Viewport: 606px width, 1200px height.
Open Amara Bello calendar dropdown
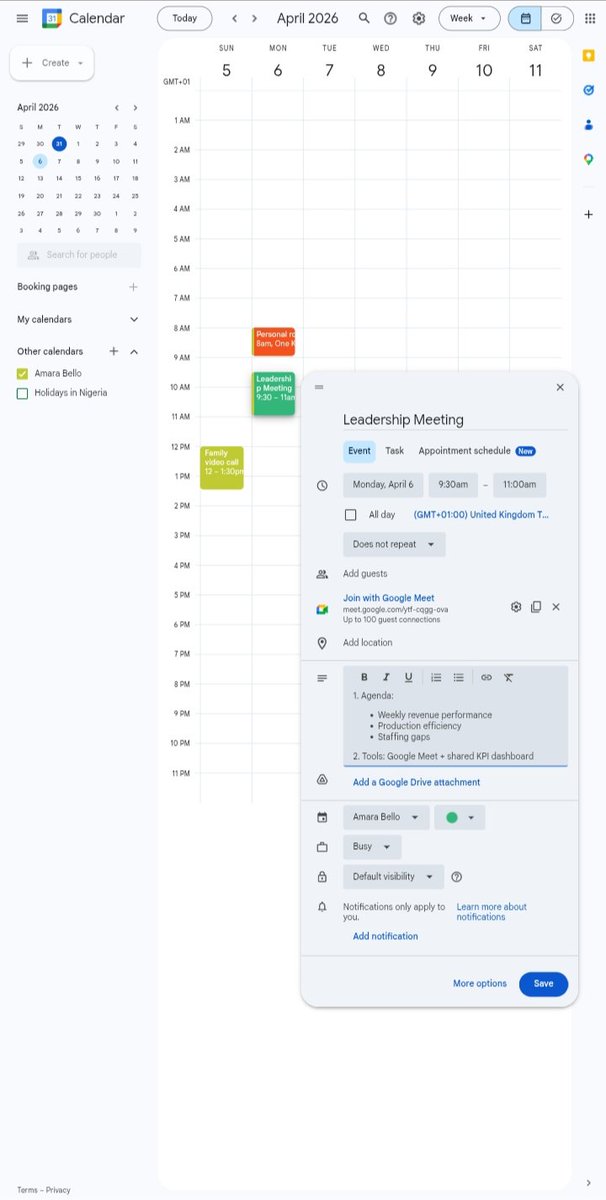point(386,817)
